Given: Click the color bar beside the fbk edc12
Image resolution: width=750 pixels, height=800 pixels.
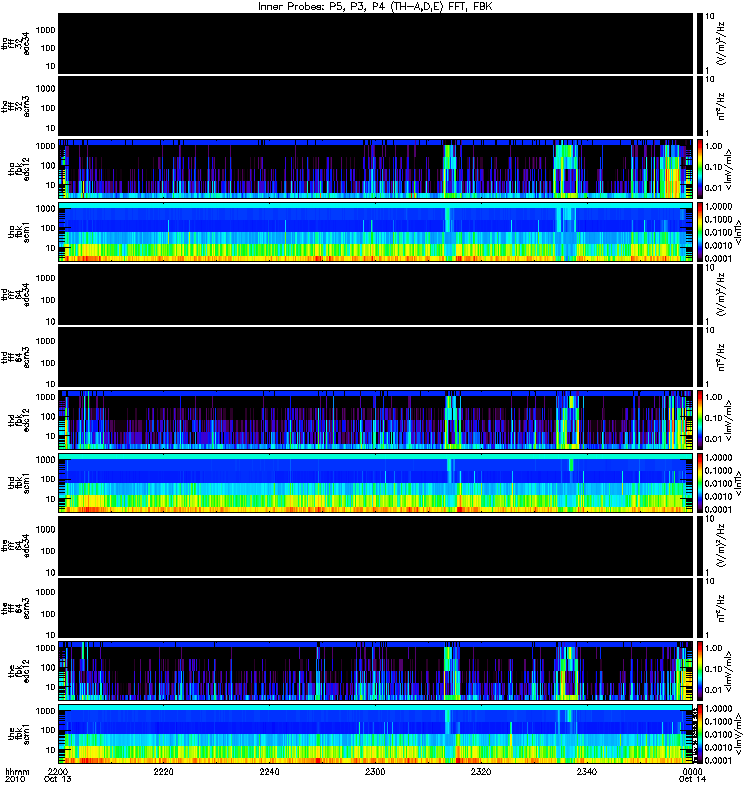Looking at the screenshot, I should (700, 671).
